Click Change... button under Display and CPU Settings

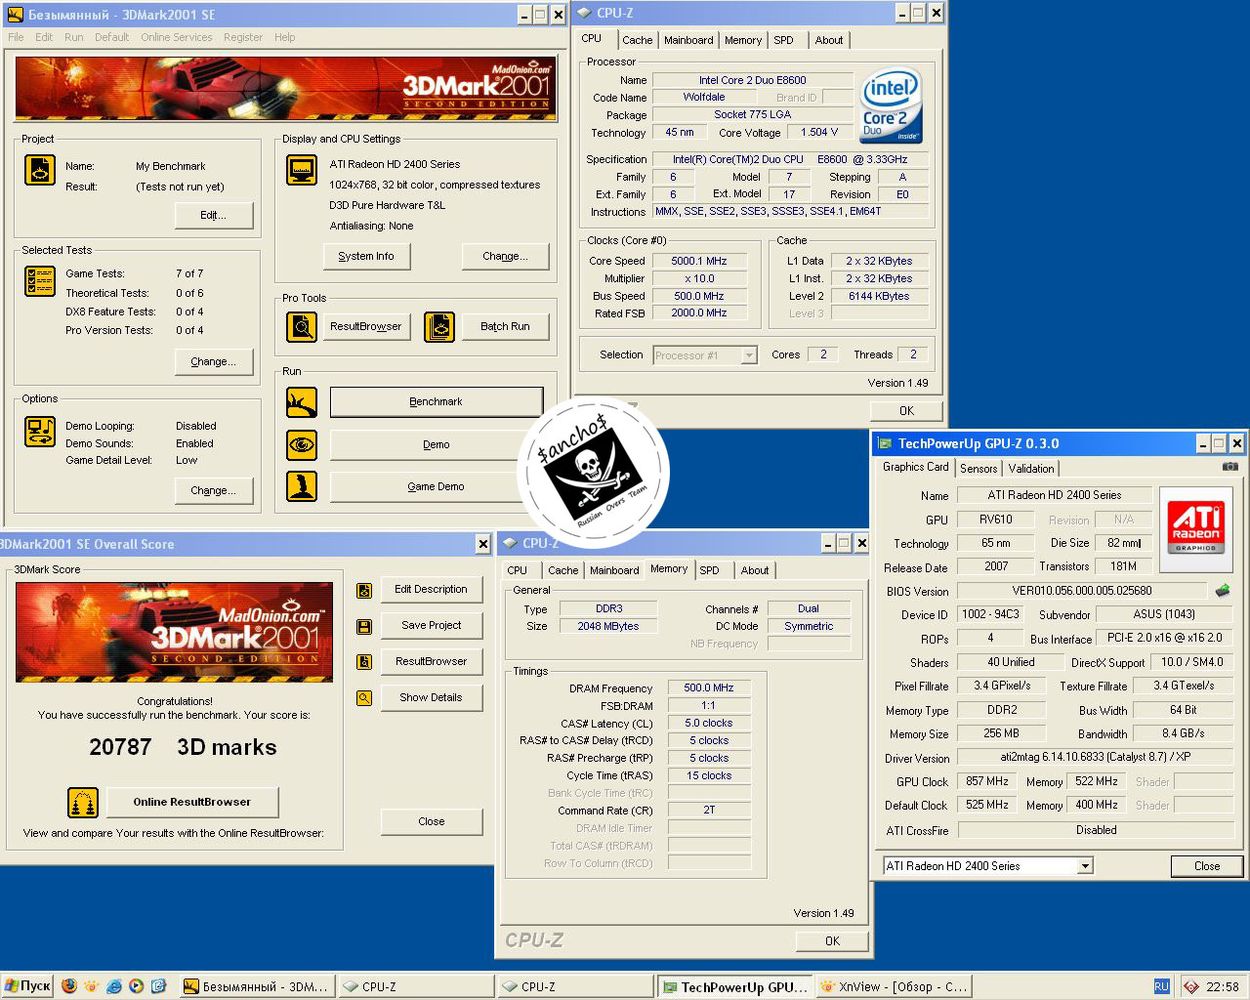click(x=505, y=256)
